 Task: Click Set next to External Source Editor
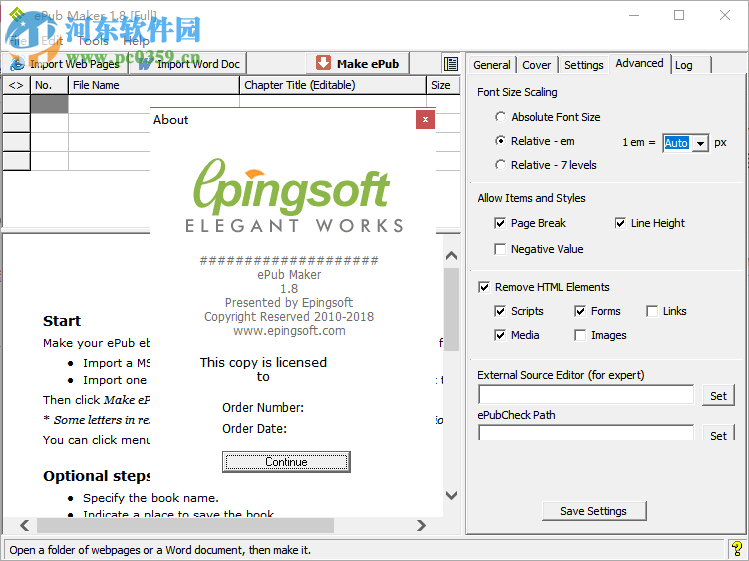coord(718,396)
